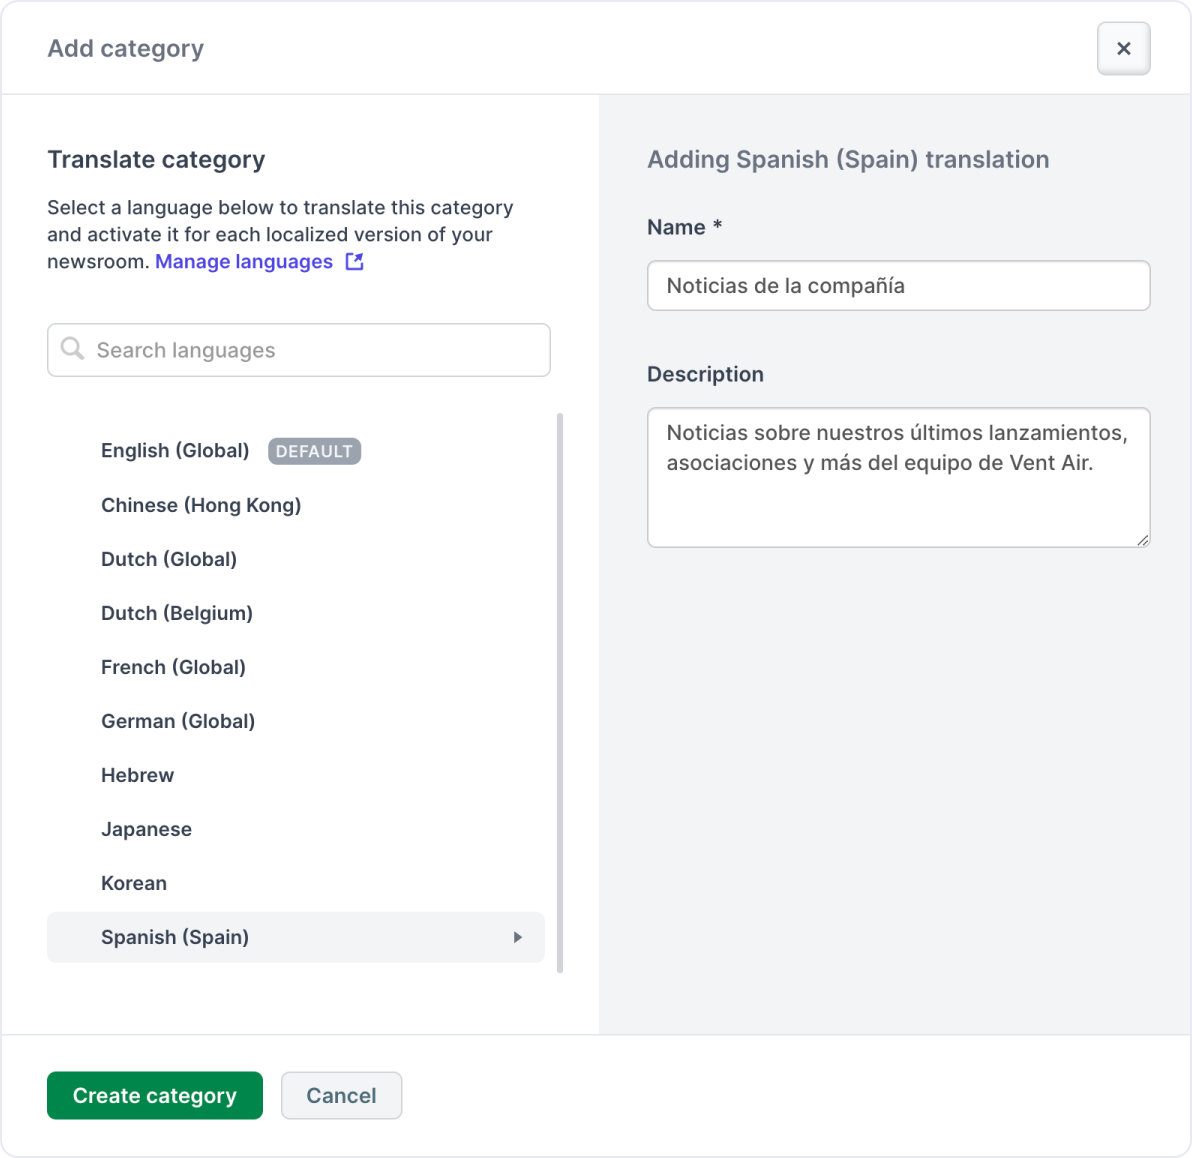Click the Description box resize handle
Viewport: 1192px width, 1158px height.
1143,540
